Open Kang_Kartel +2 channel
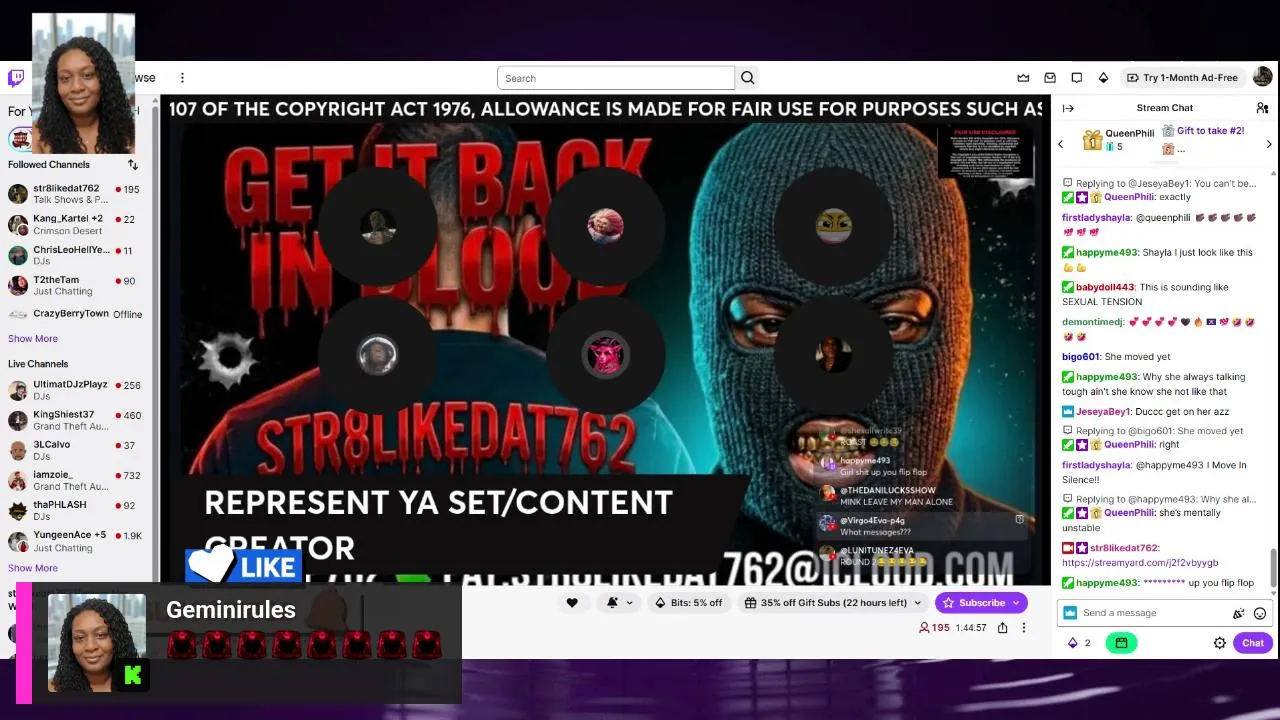The width and height of the screenshot is (1280, 720). click(x=76, y=224)
